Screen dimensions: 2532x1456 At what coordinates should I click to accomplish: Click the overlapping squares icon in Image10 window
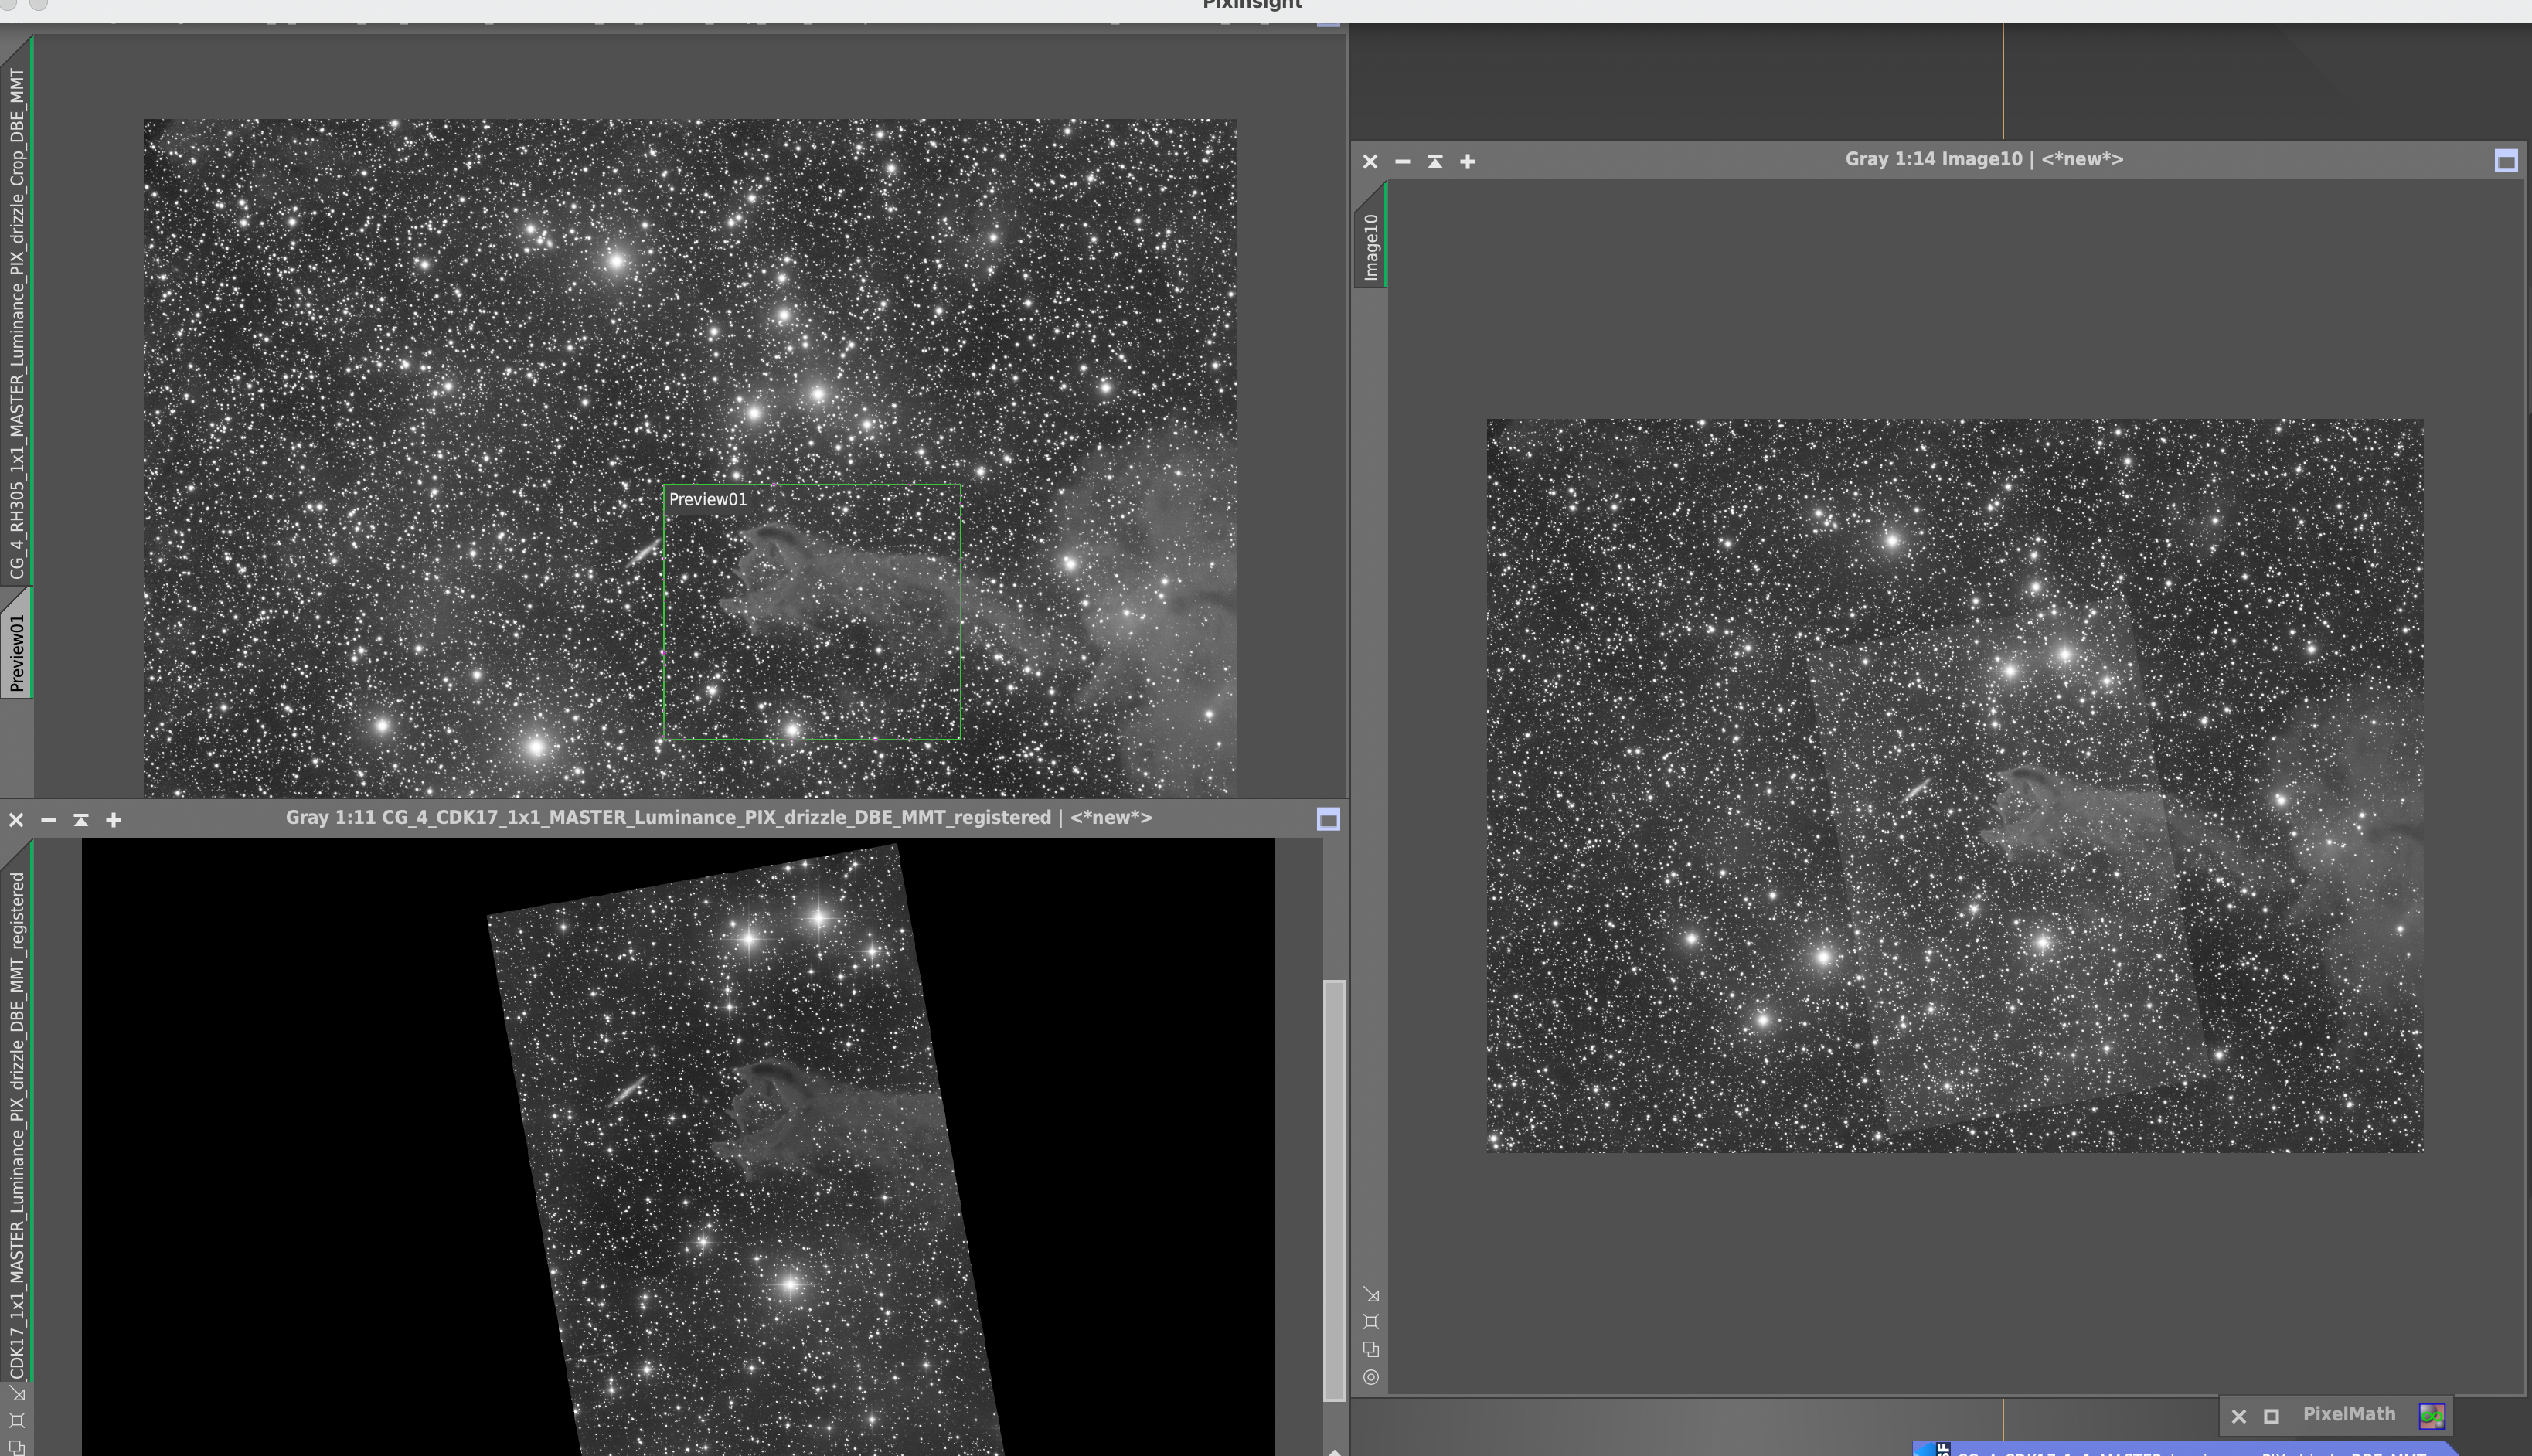pyautogui.click(x=1371, y=1349)
